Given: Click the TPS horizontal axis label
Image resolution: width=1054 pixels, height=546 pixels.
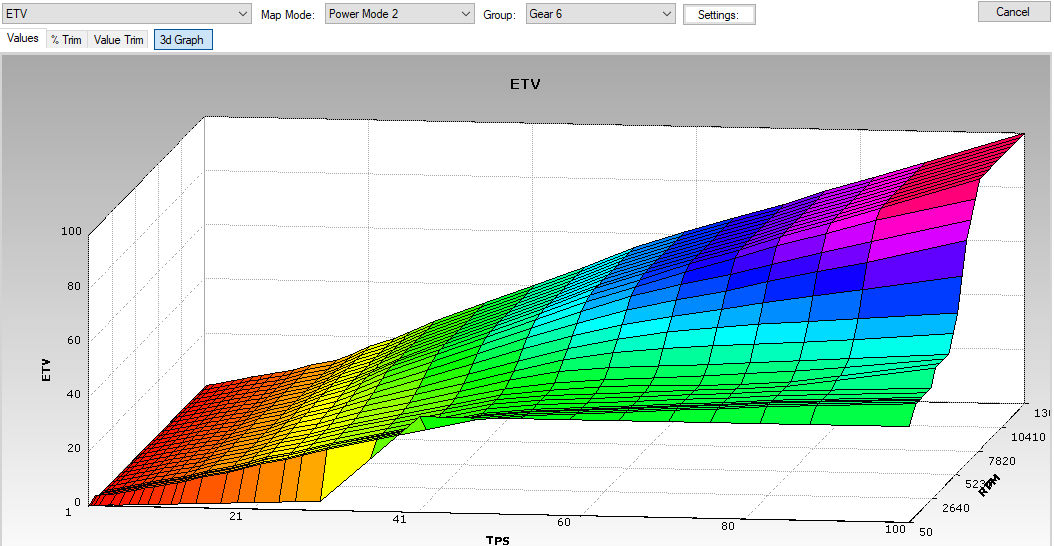Looking at the screenshot, I should pyautogui.click(x=499, y=540).
